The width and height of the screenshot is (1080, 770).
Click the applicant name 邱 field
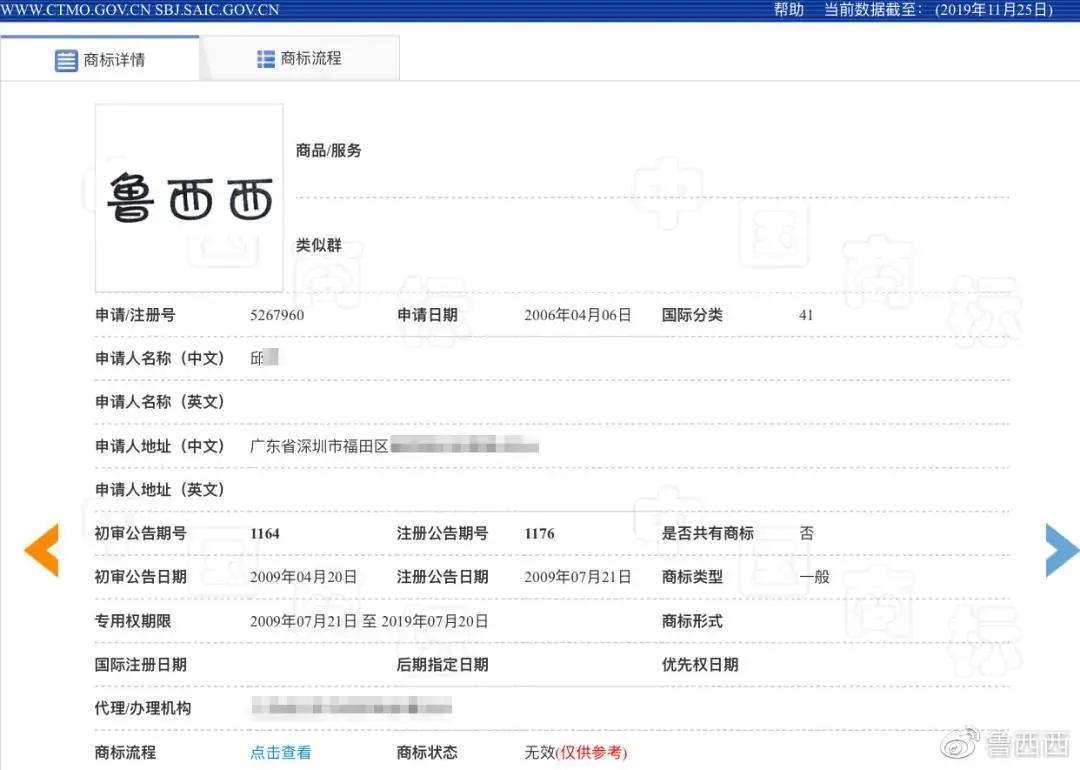[262, 358]
